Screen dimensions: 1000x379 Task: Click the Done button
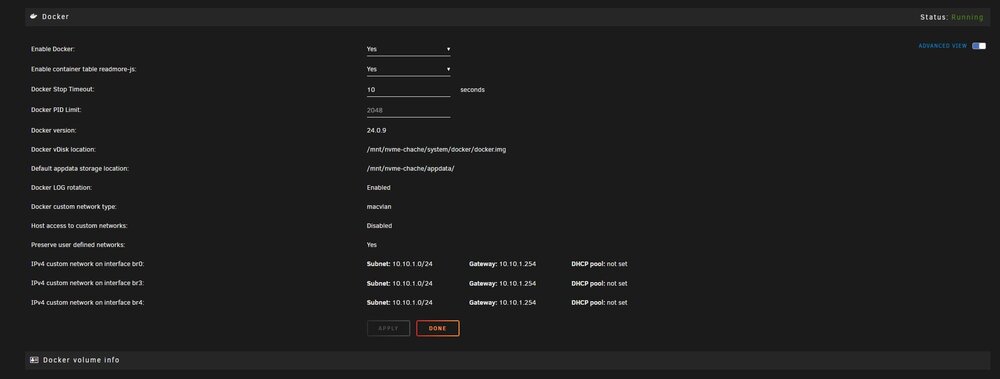438,329
